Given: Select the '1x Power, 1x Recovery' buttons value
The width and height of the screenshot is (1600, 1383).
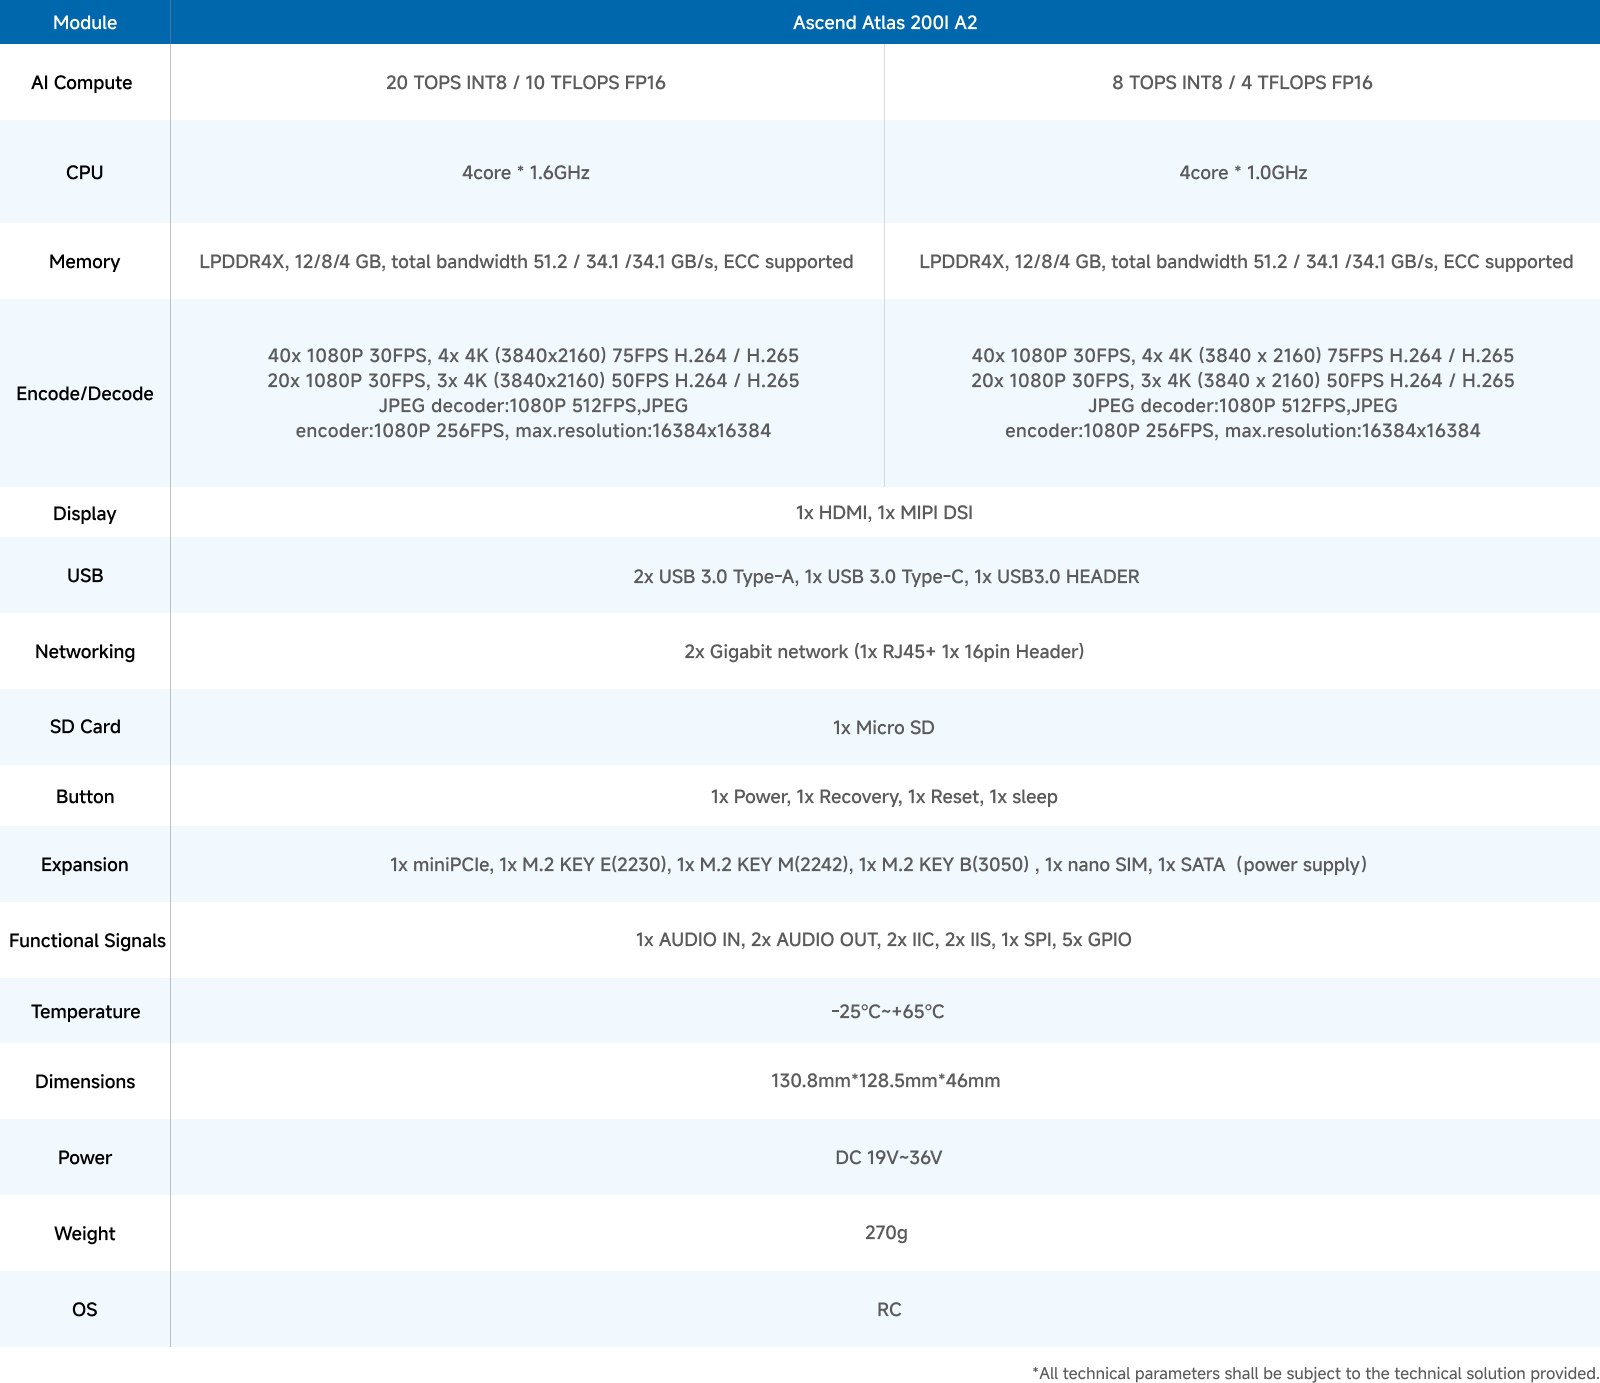Looking at the screenshot, I should click(x=884, y=797).
